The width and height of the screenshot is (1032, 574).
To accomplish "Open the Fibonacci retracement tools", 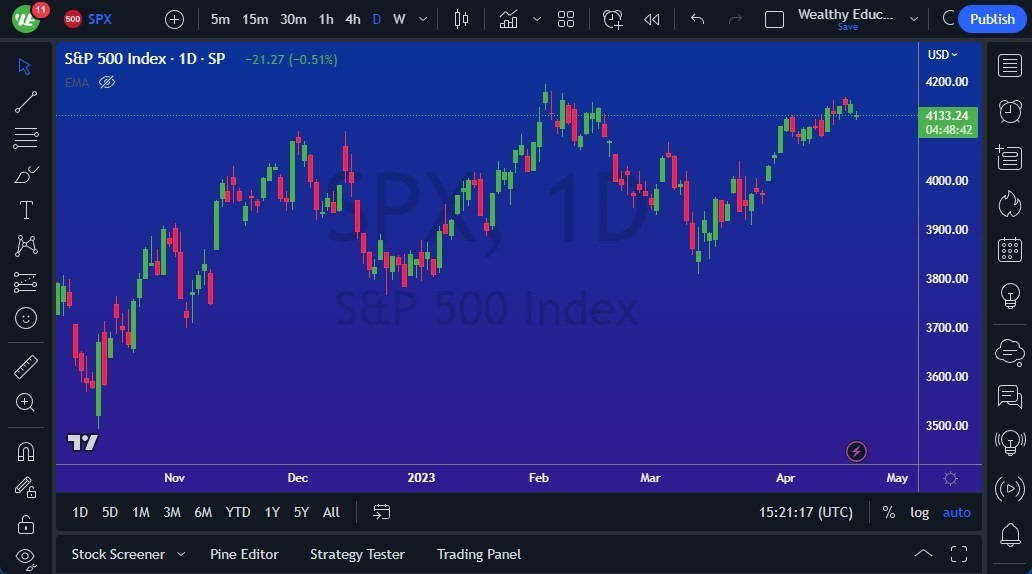I will coord(26,138).
